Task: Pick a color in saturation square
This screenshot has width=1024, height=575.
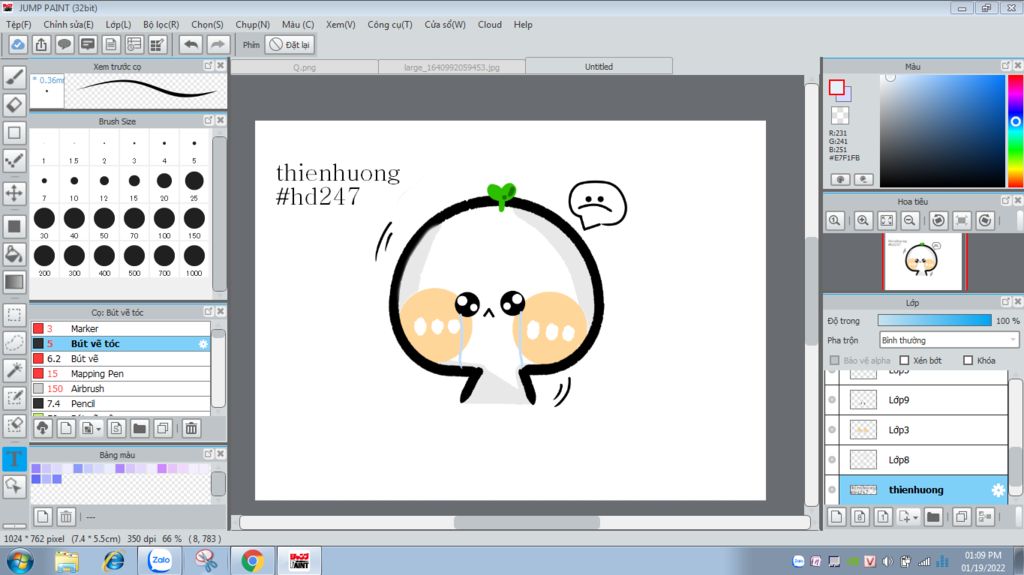Action: [942, 131]
